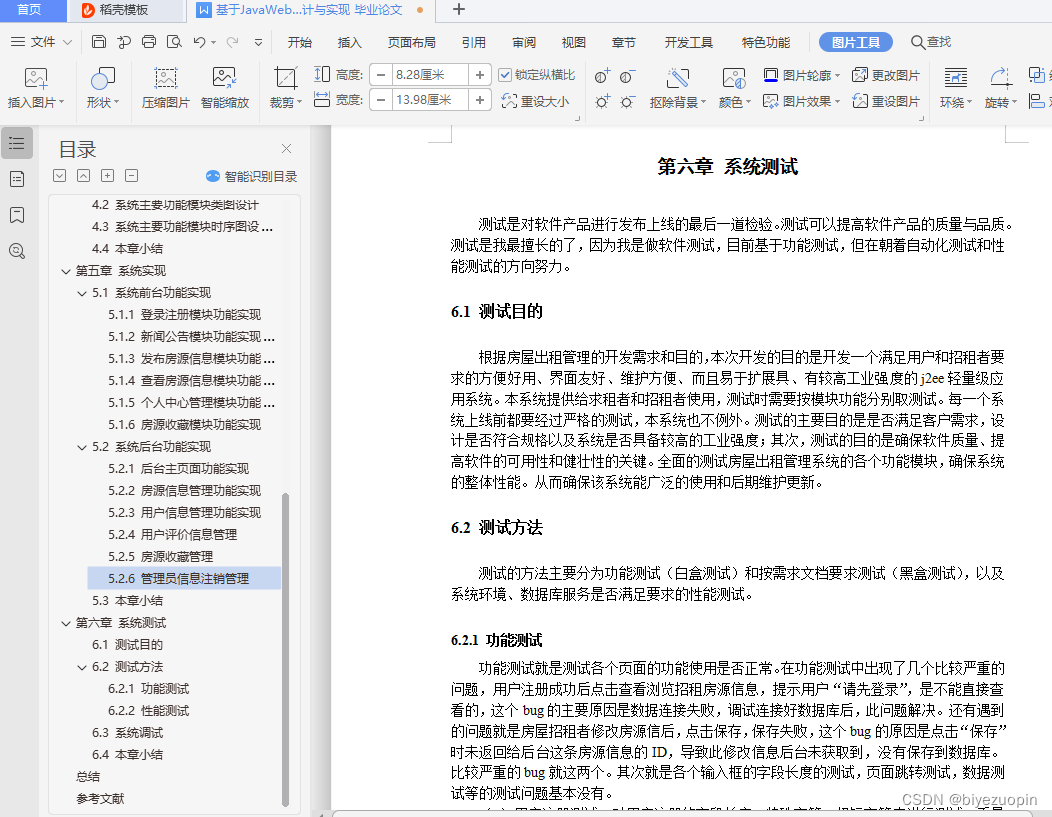Image resolution: width=1052 pixels, height=817 pixels.
Task: Click the Save icon in quick toolbar
Action: pos(99,42)
